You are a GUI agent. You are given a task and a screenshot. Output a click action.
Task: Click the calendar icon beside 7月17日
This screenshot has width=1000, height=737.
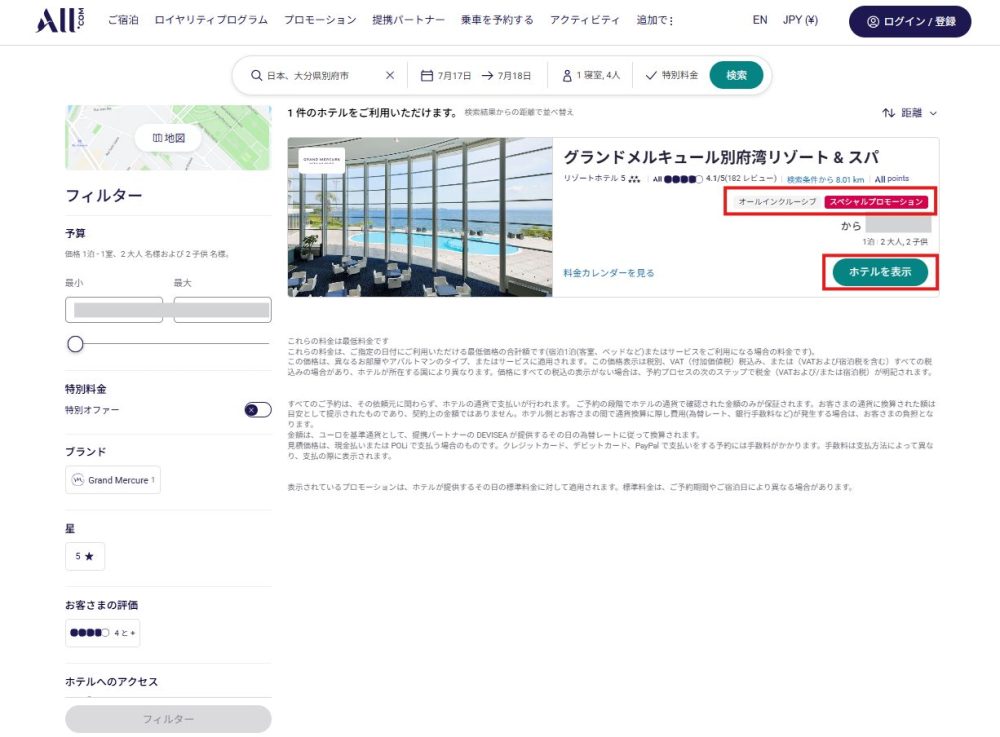[x=427, y=75]
